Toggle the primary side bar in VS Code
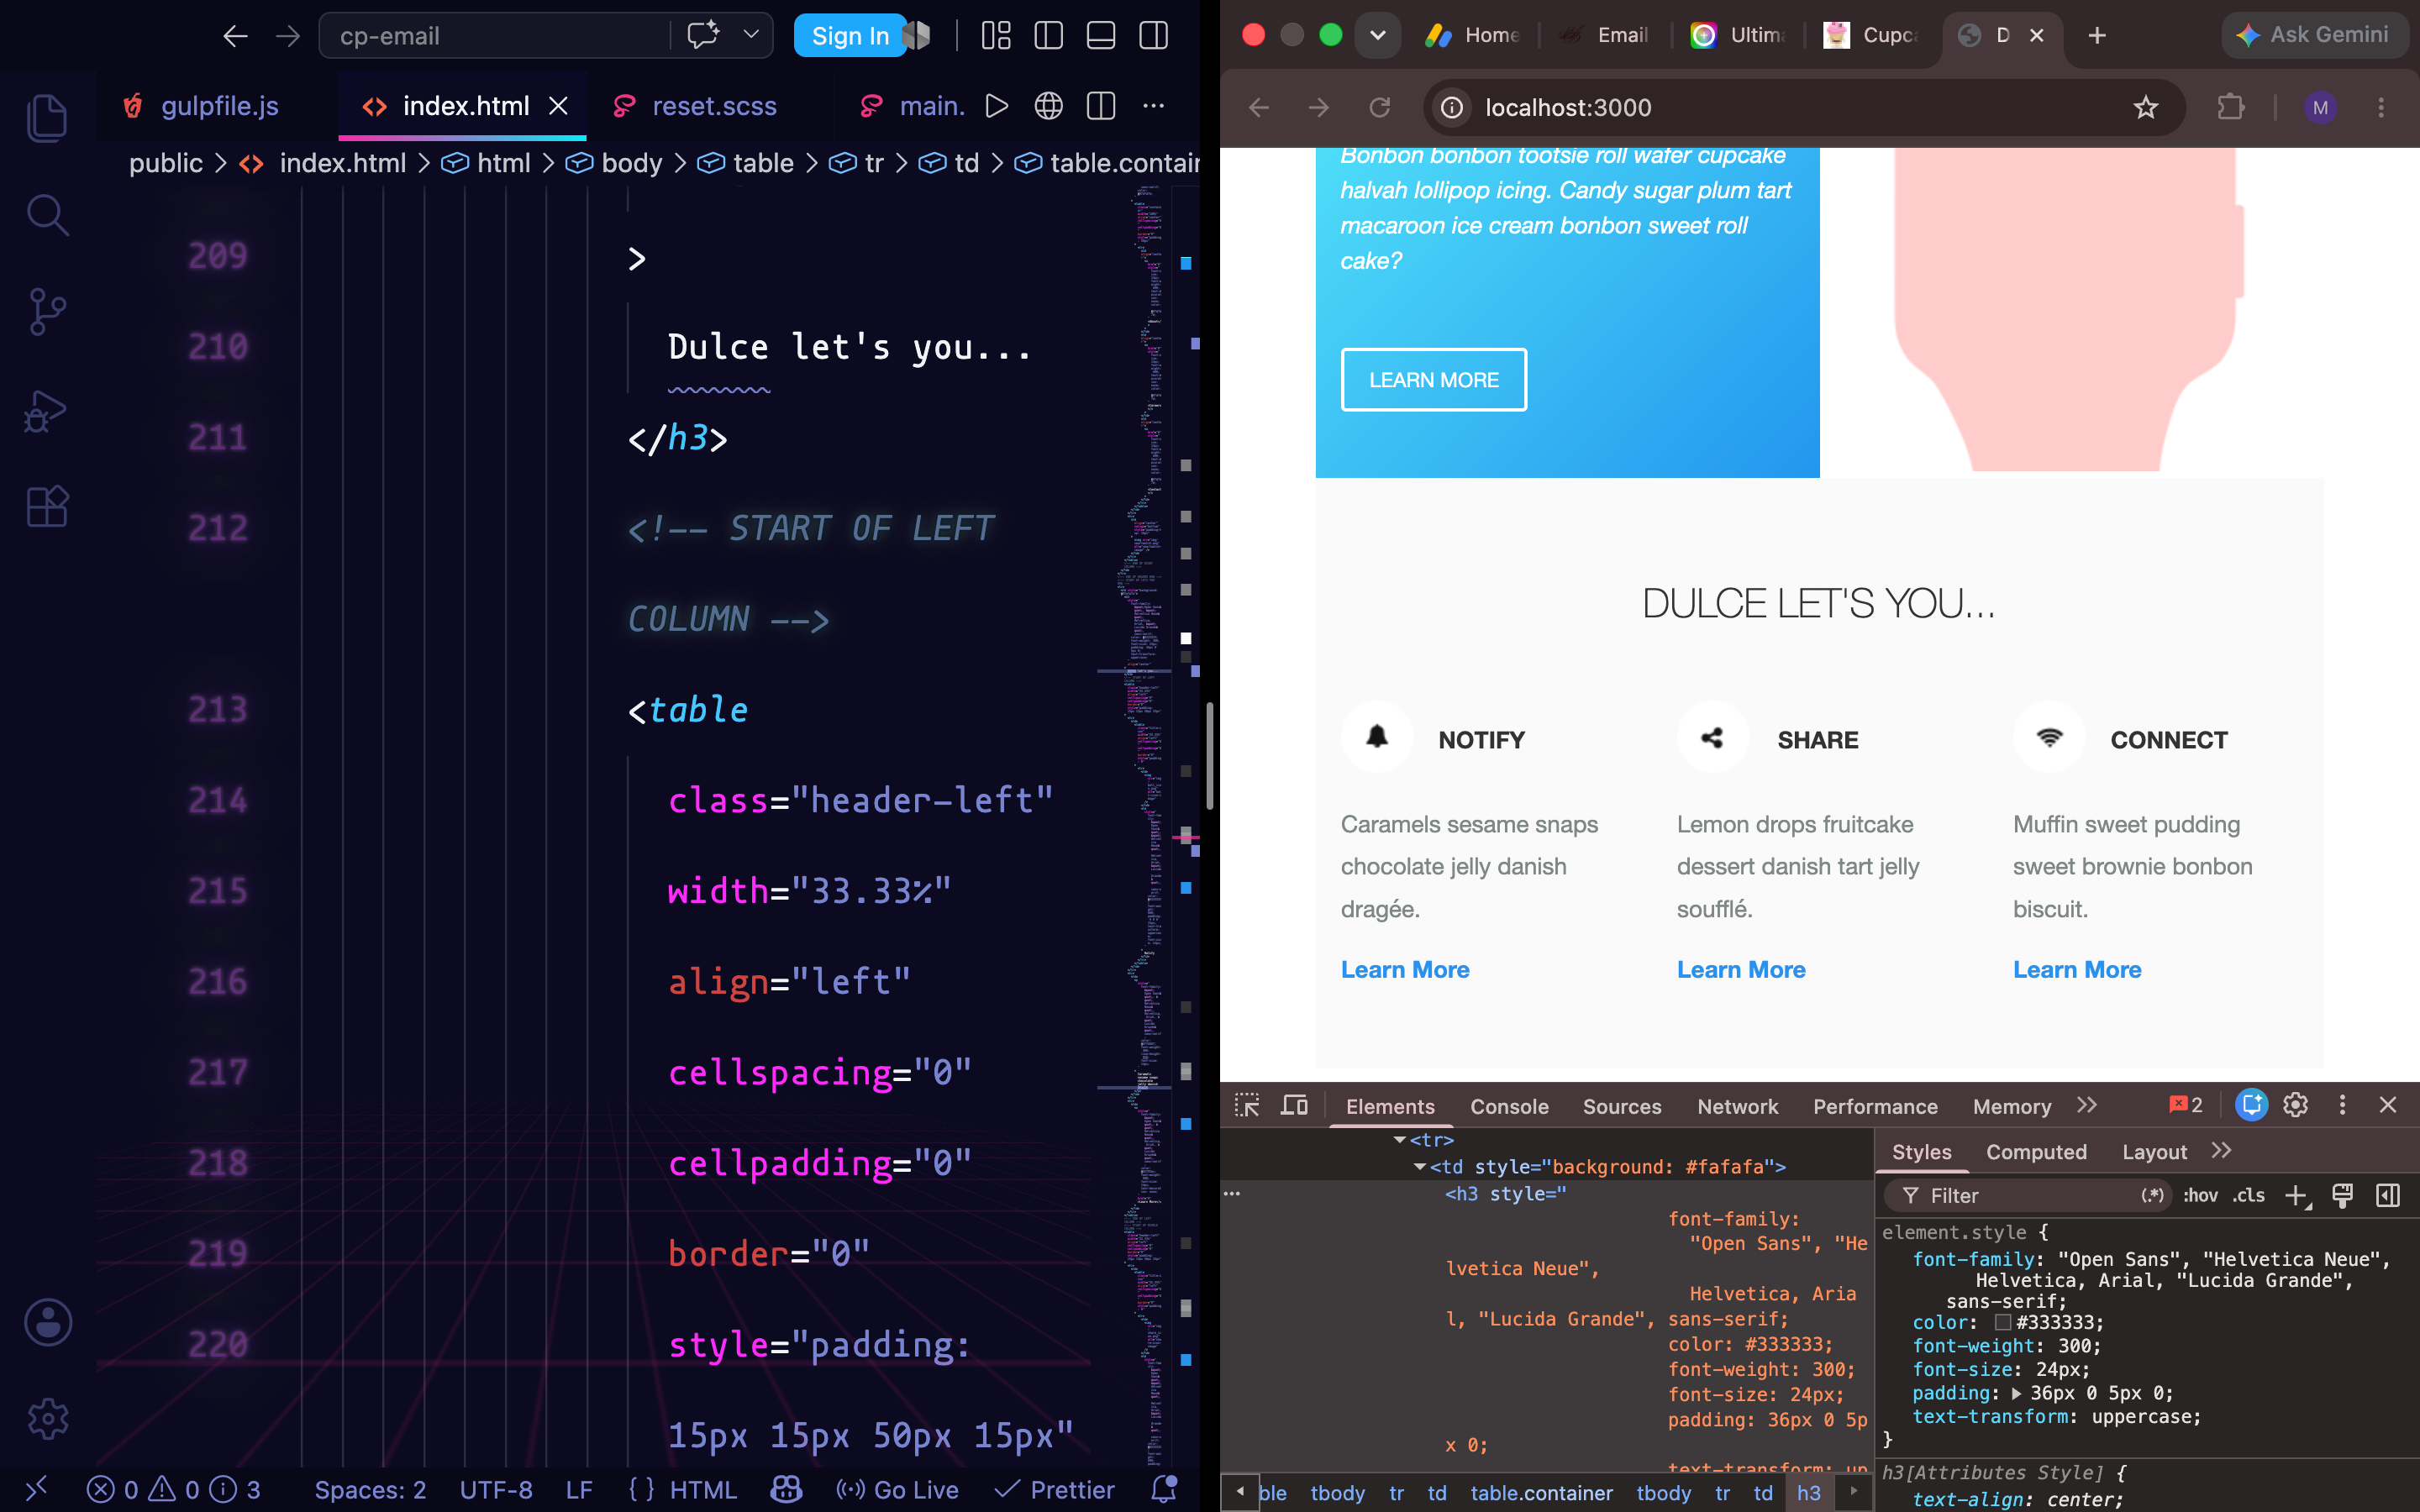The image size is (2420, 1512). (x=1048, y=36)
